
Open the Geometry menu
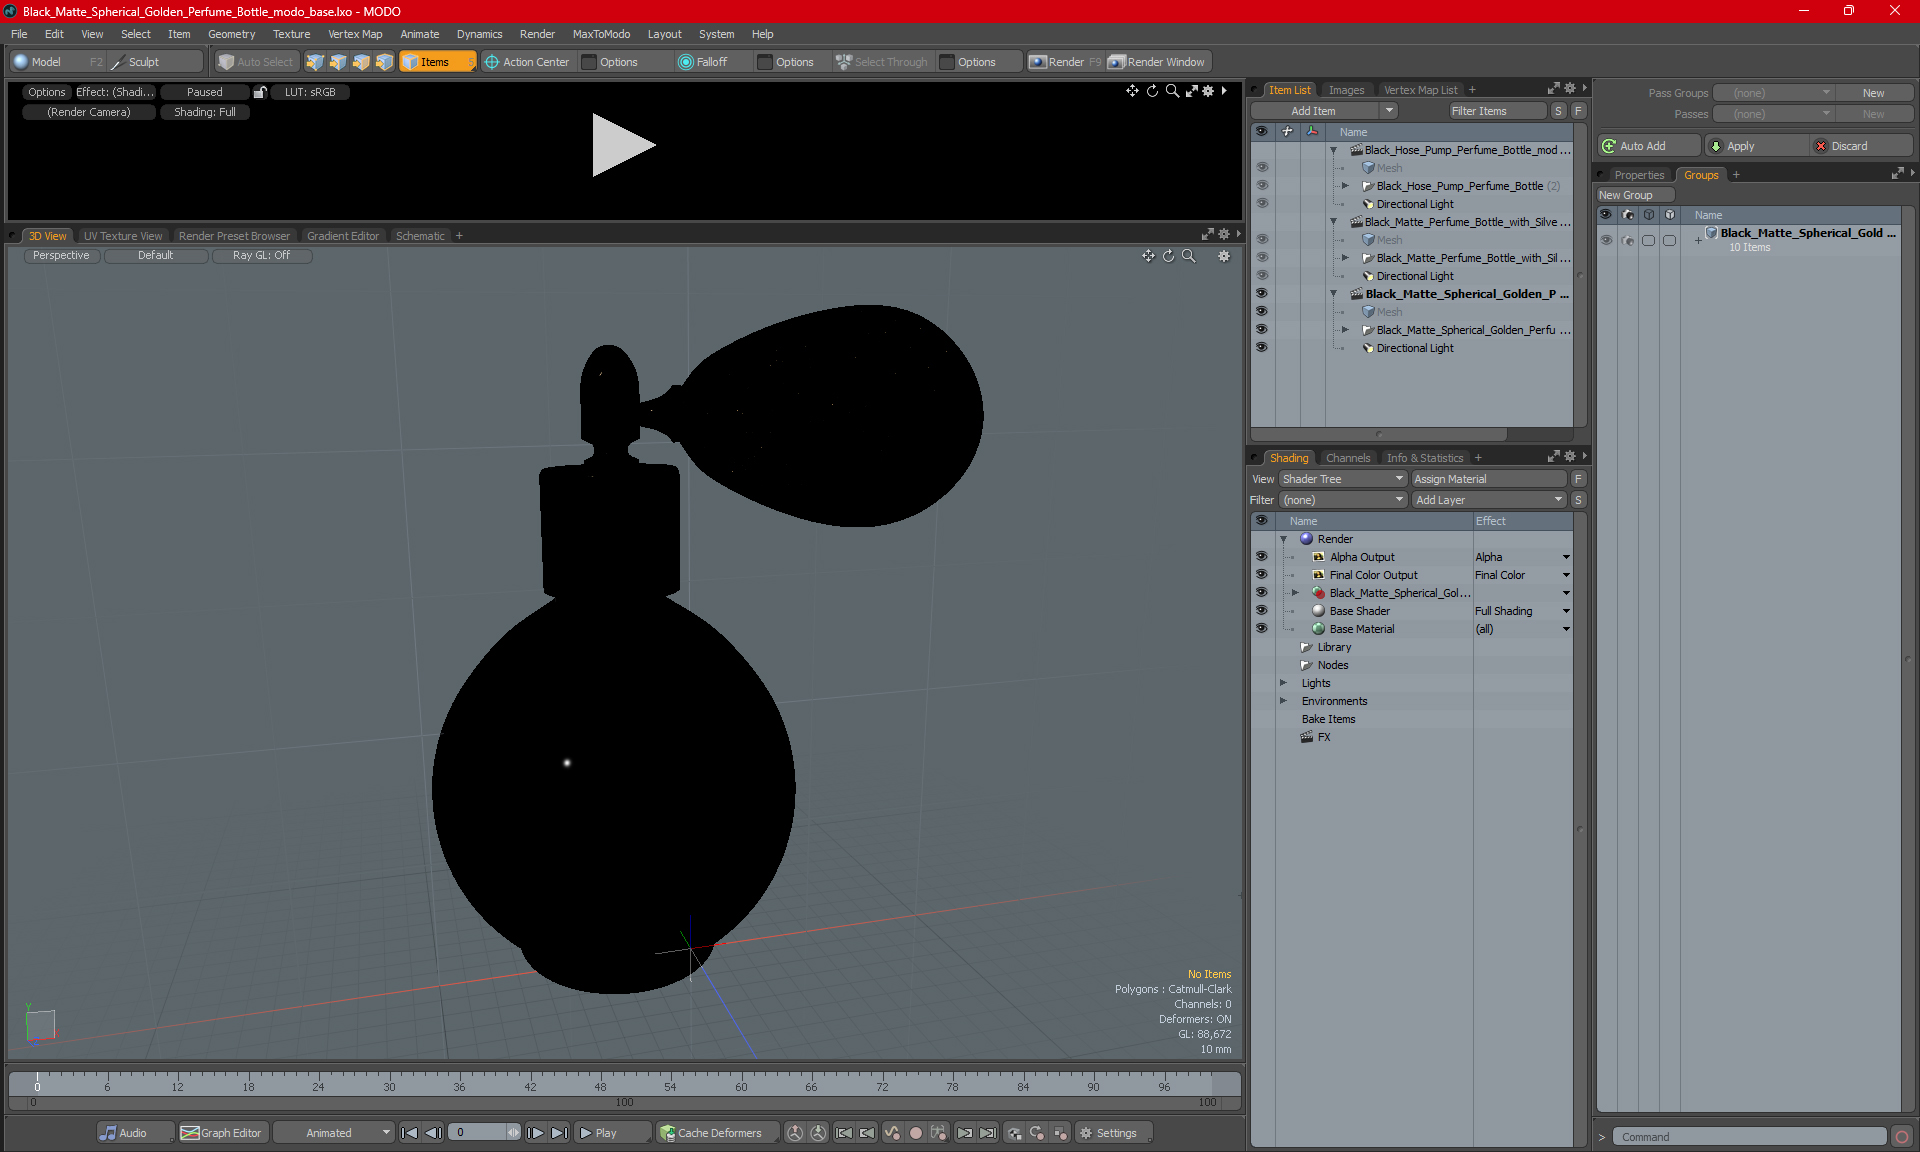pyautogui.click(x=231, y=34)
